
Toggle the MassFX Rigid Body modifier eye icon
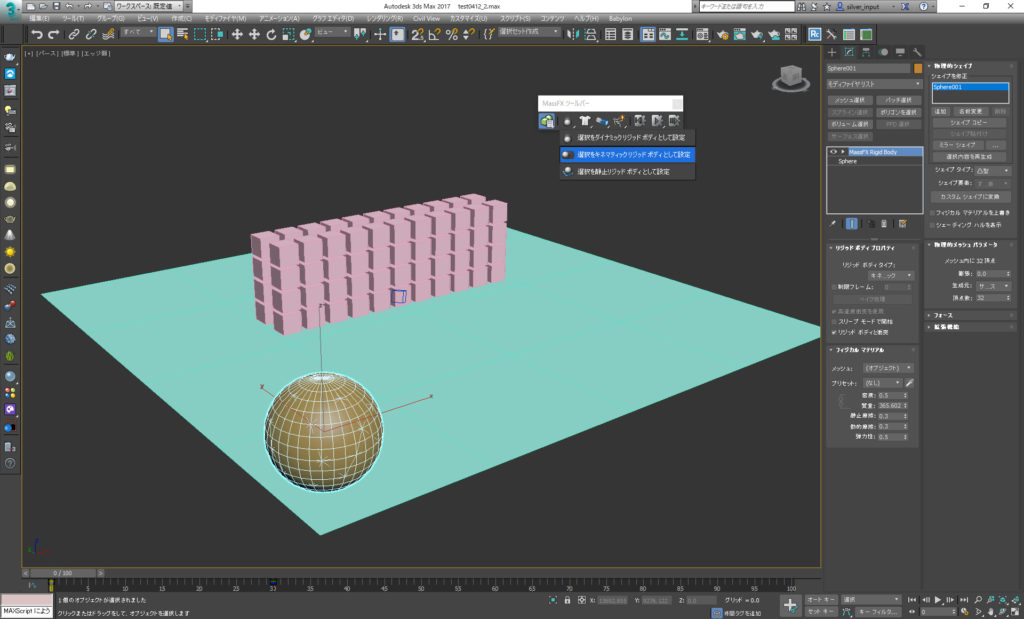tap(832, 151)
